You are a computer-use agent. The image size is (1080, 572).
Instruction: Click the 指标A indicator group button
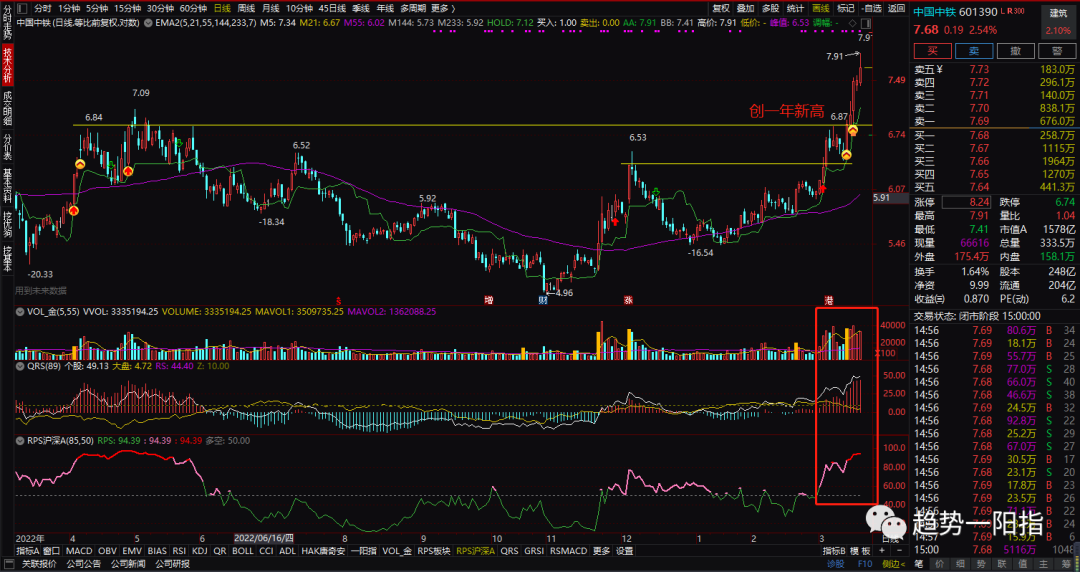(x=28, y=551)
